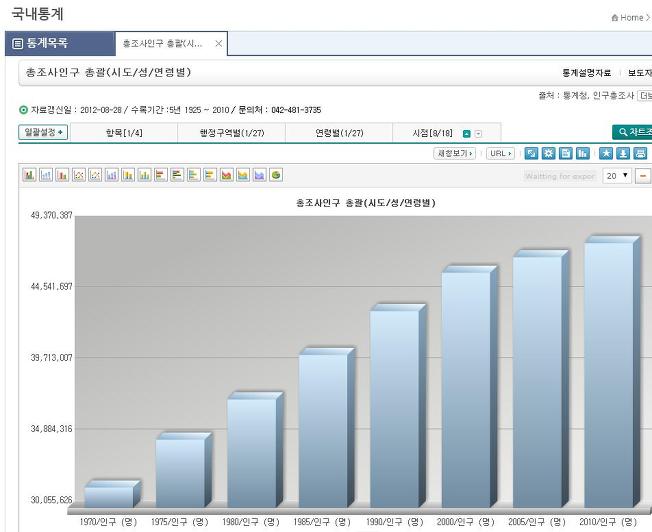Screen dimensions: 652x532
Task: Click the green up-arrow next to 시점
Action: (467, 134)
